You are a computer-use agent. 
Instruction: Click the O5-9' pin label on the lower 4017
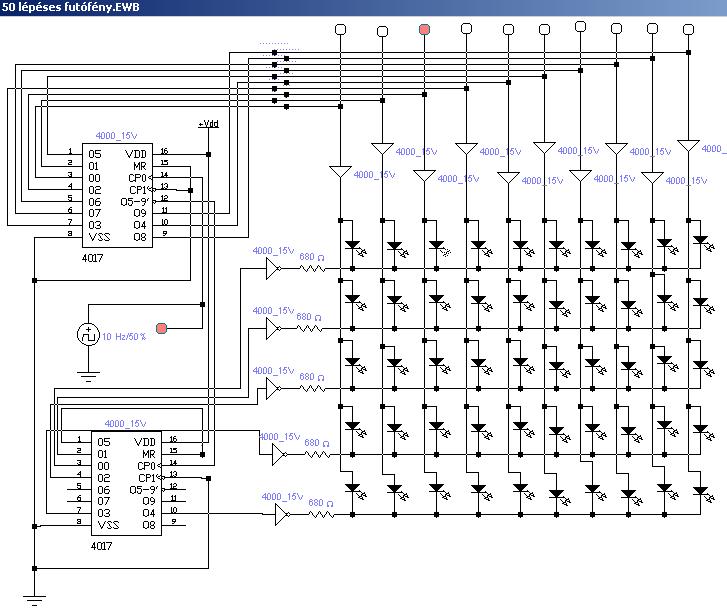[x=144, y=490]
